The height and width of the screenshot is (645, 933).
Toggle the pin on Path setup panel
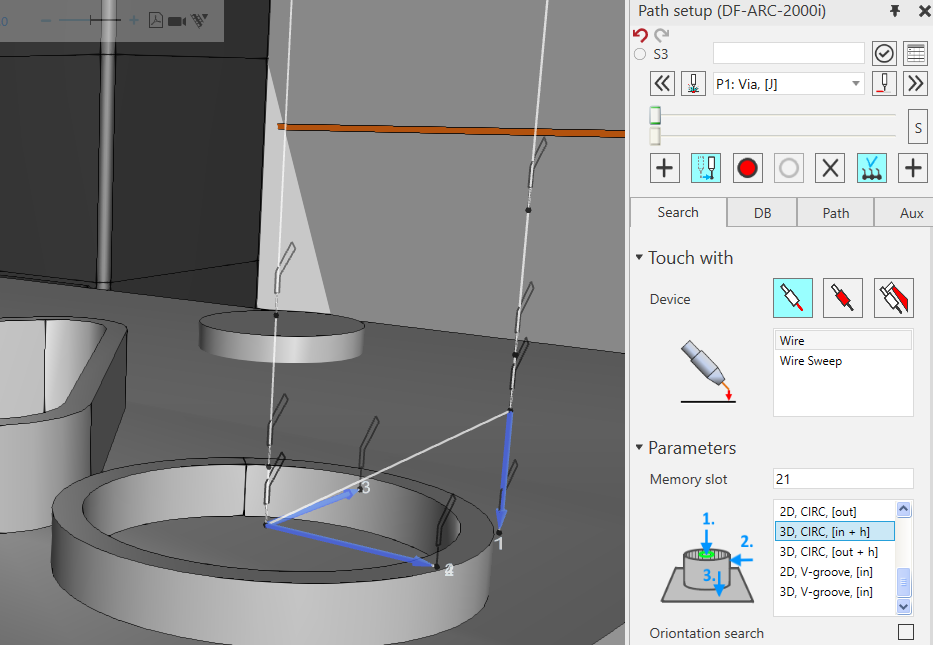[894, 11]
